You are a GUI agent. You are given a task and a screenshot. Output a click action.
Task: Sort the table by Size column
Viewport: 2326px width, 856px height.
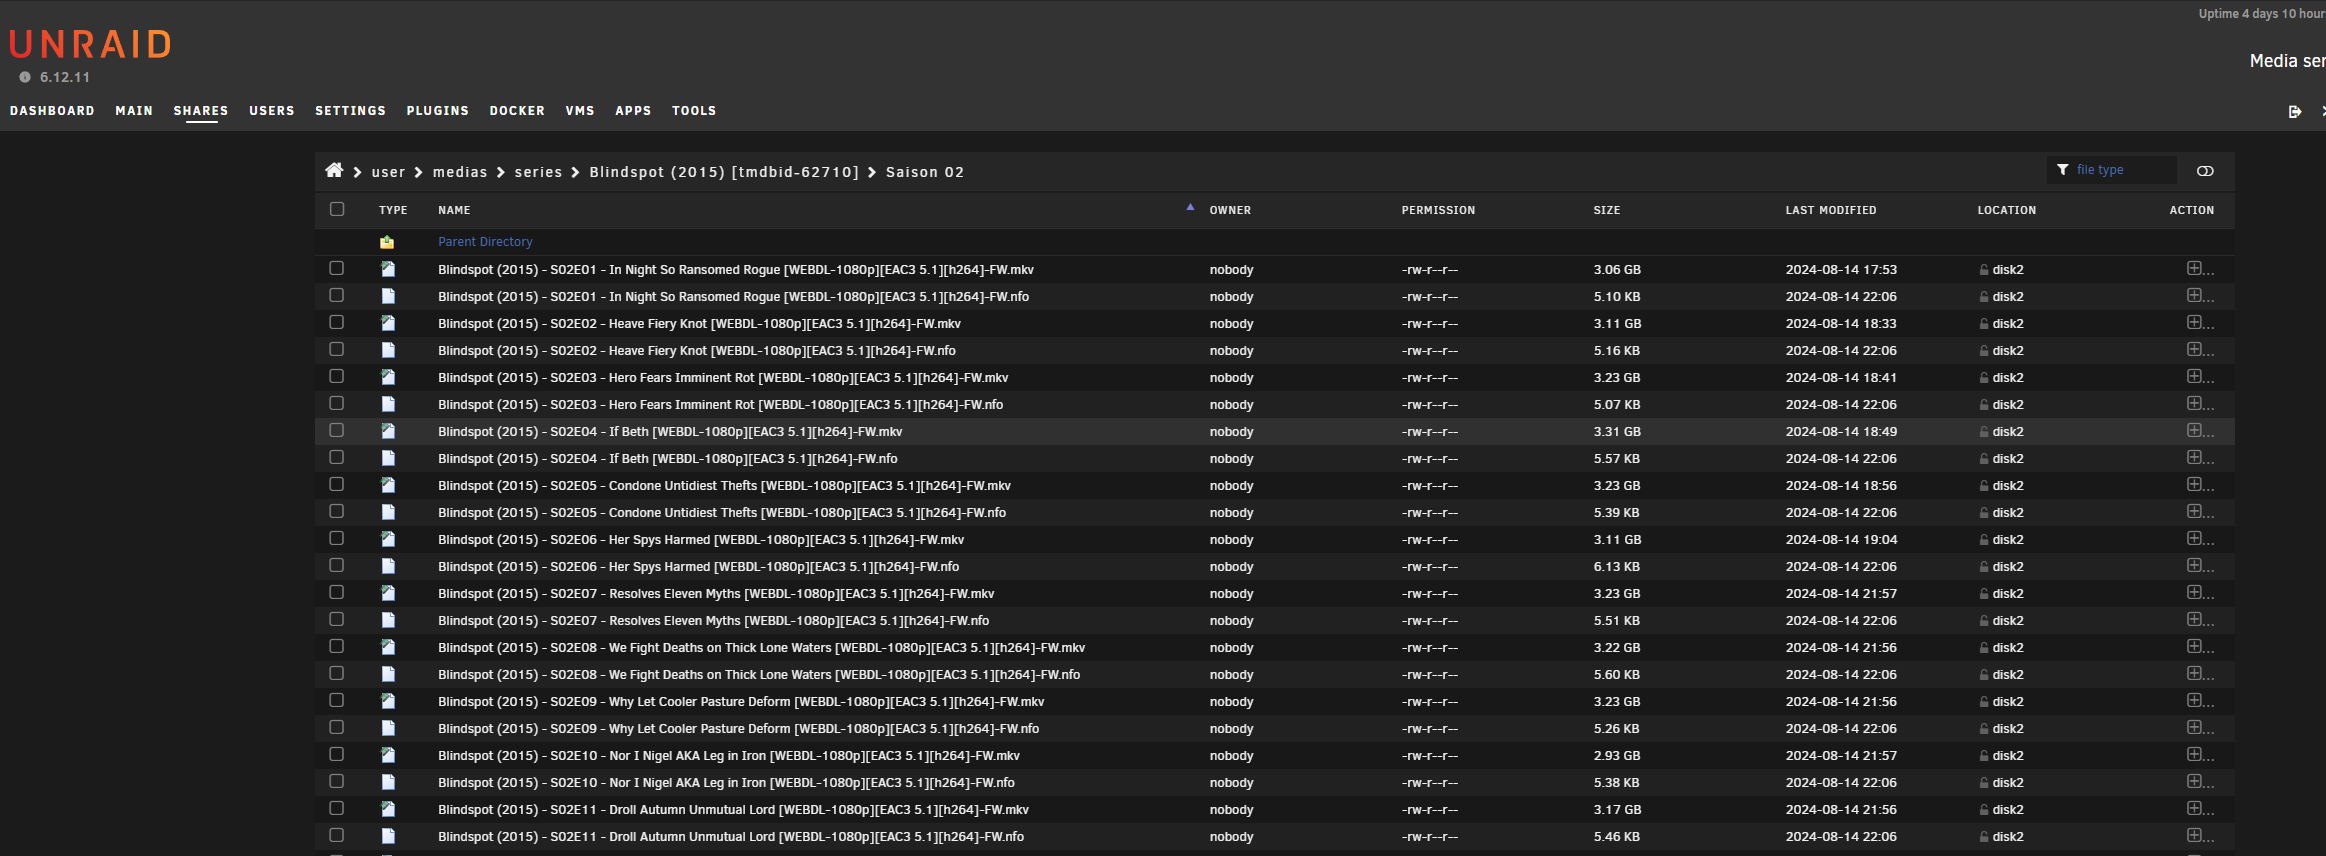pos(1606,210)
